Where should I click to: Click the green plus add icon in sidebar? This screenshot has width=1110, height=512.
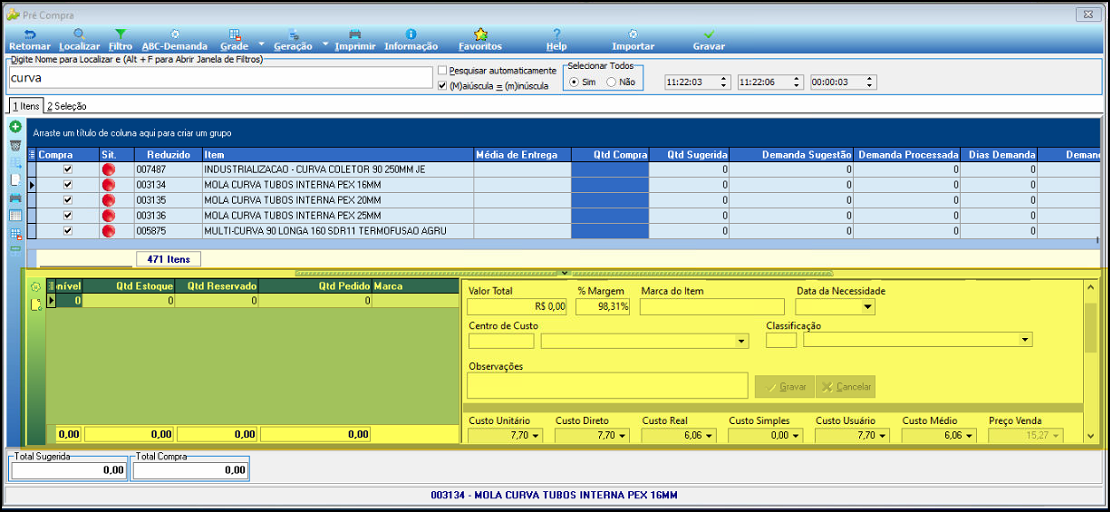coord(16,127)
